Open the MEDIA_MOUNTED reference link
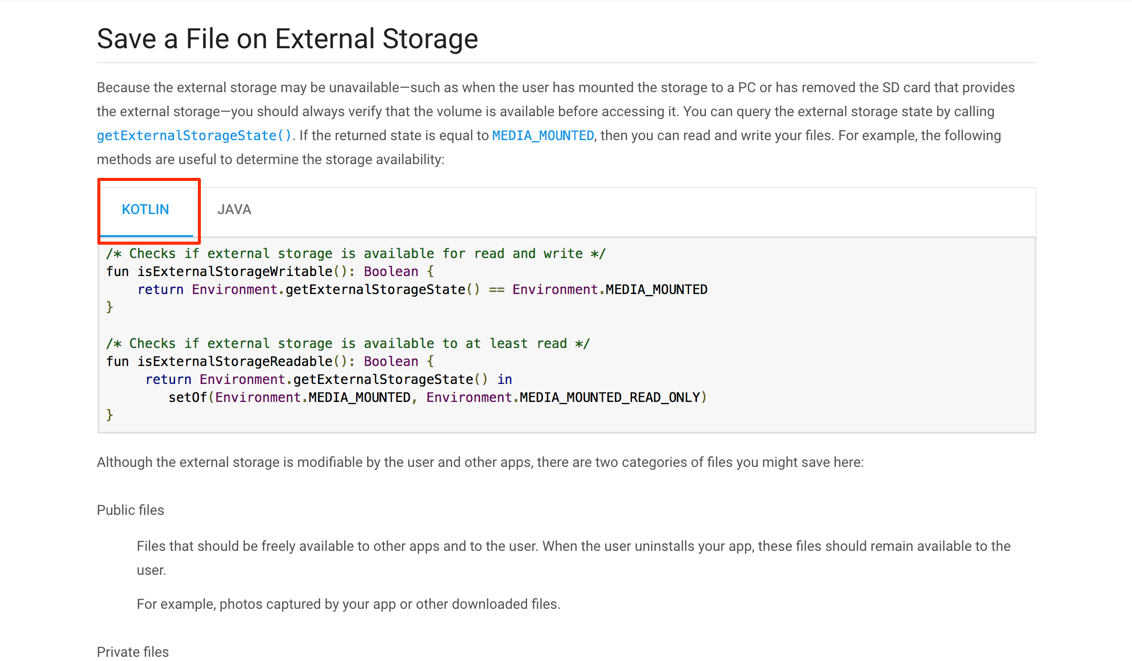The image size is (1132, 661). [543, 136]
